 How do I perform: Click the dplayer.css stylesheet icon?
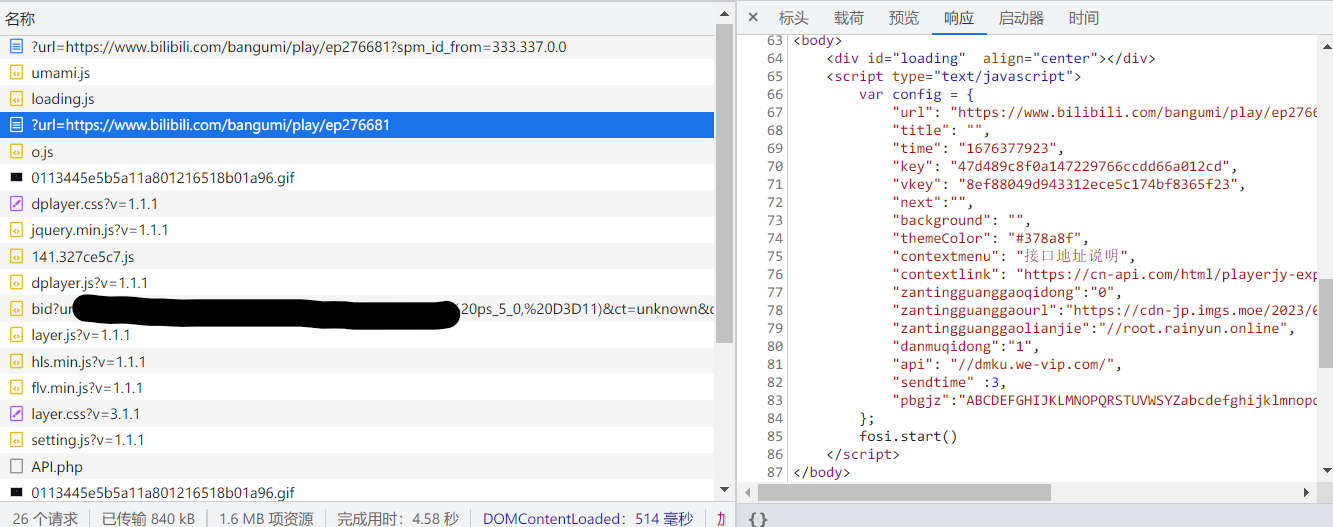pos(16,204)
